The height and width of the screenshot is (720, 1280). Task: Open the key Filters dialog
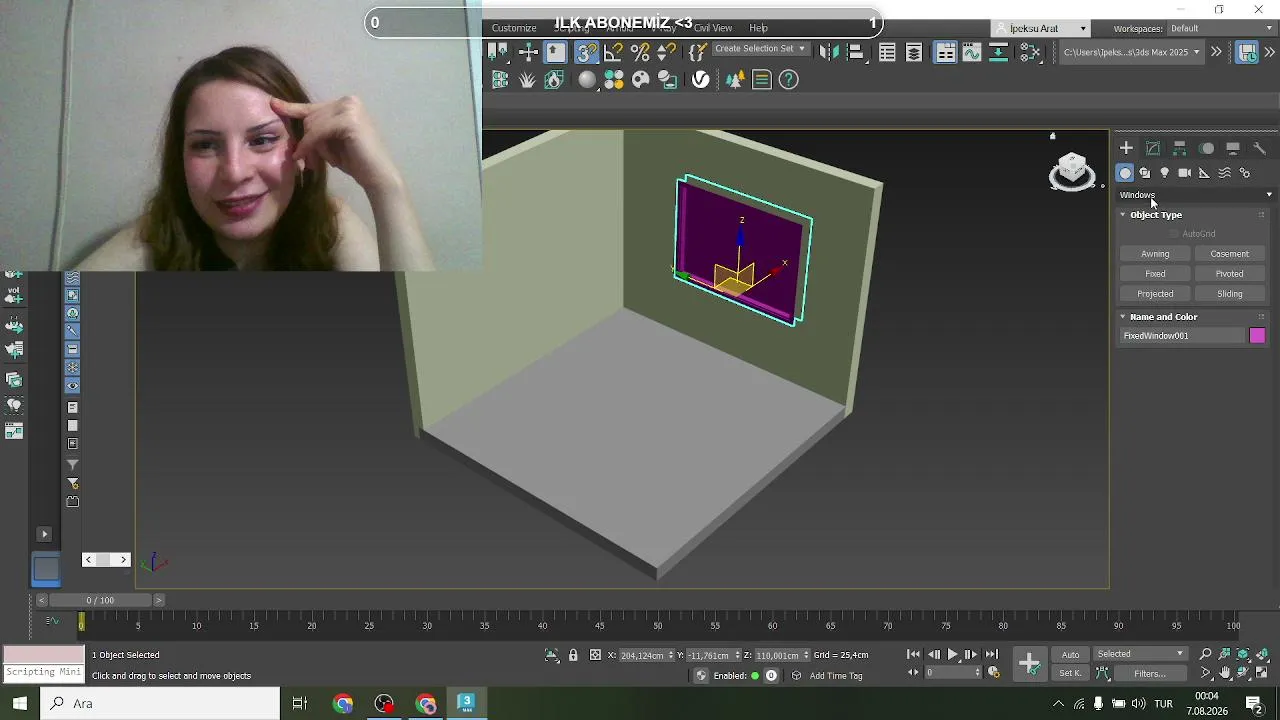click(1150, 674)
